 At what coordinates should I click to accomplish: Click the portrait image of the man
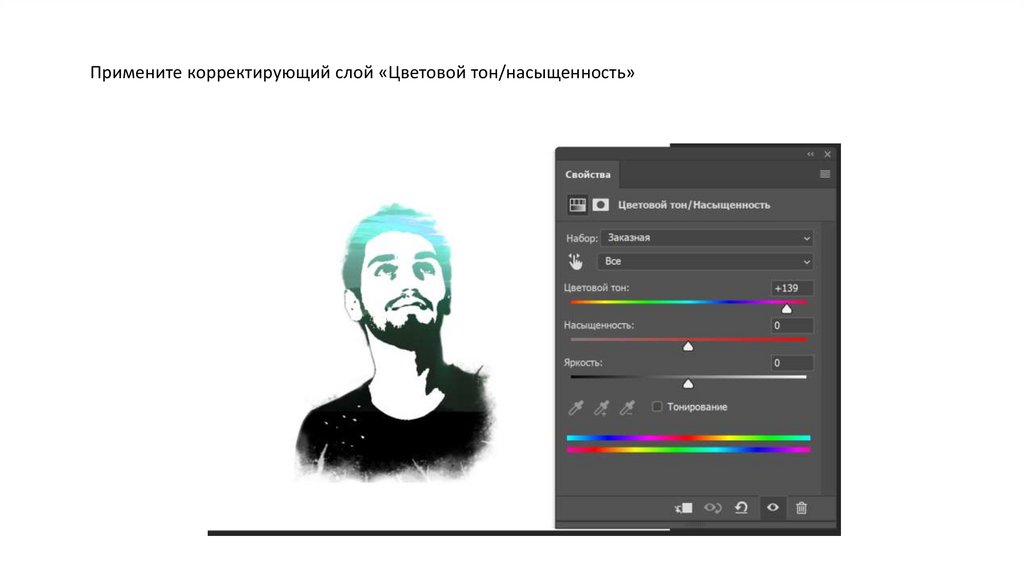pyautogui.click(x=394, y=342)
